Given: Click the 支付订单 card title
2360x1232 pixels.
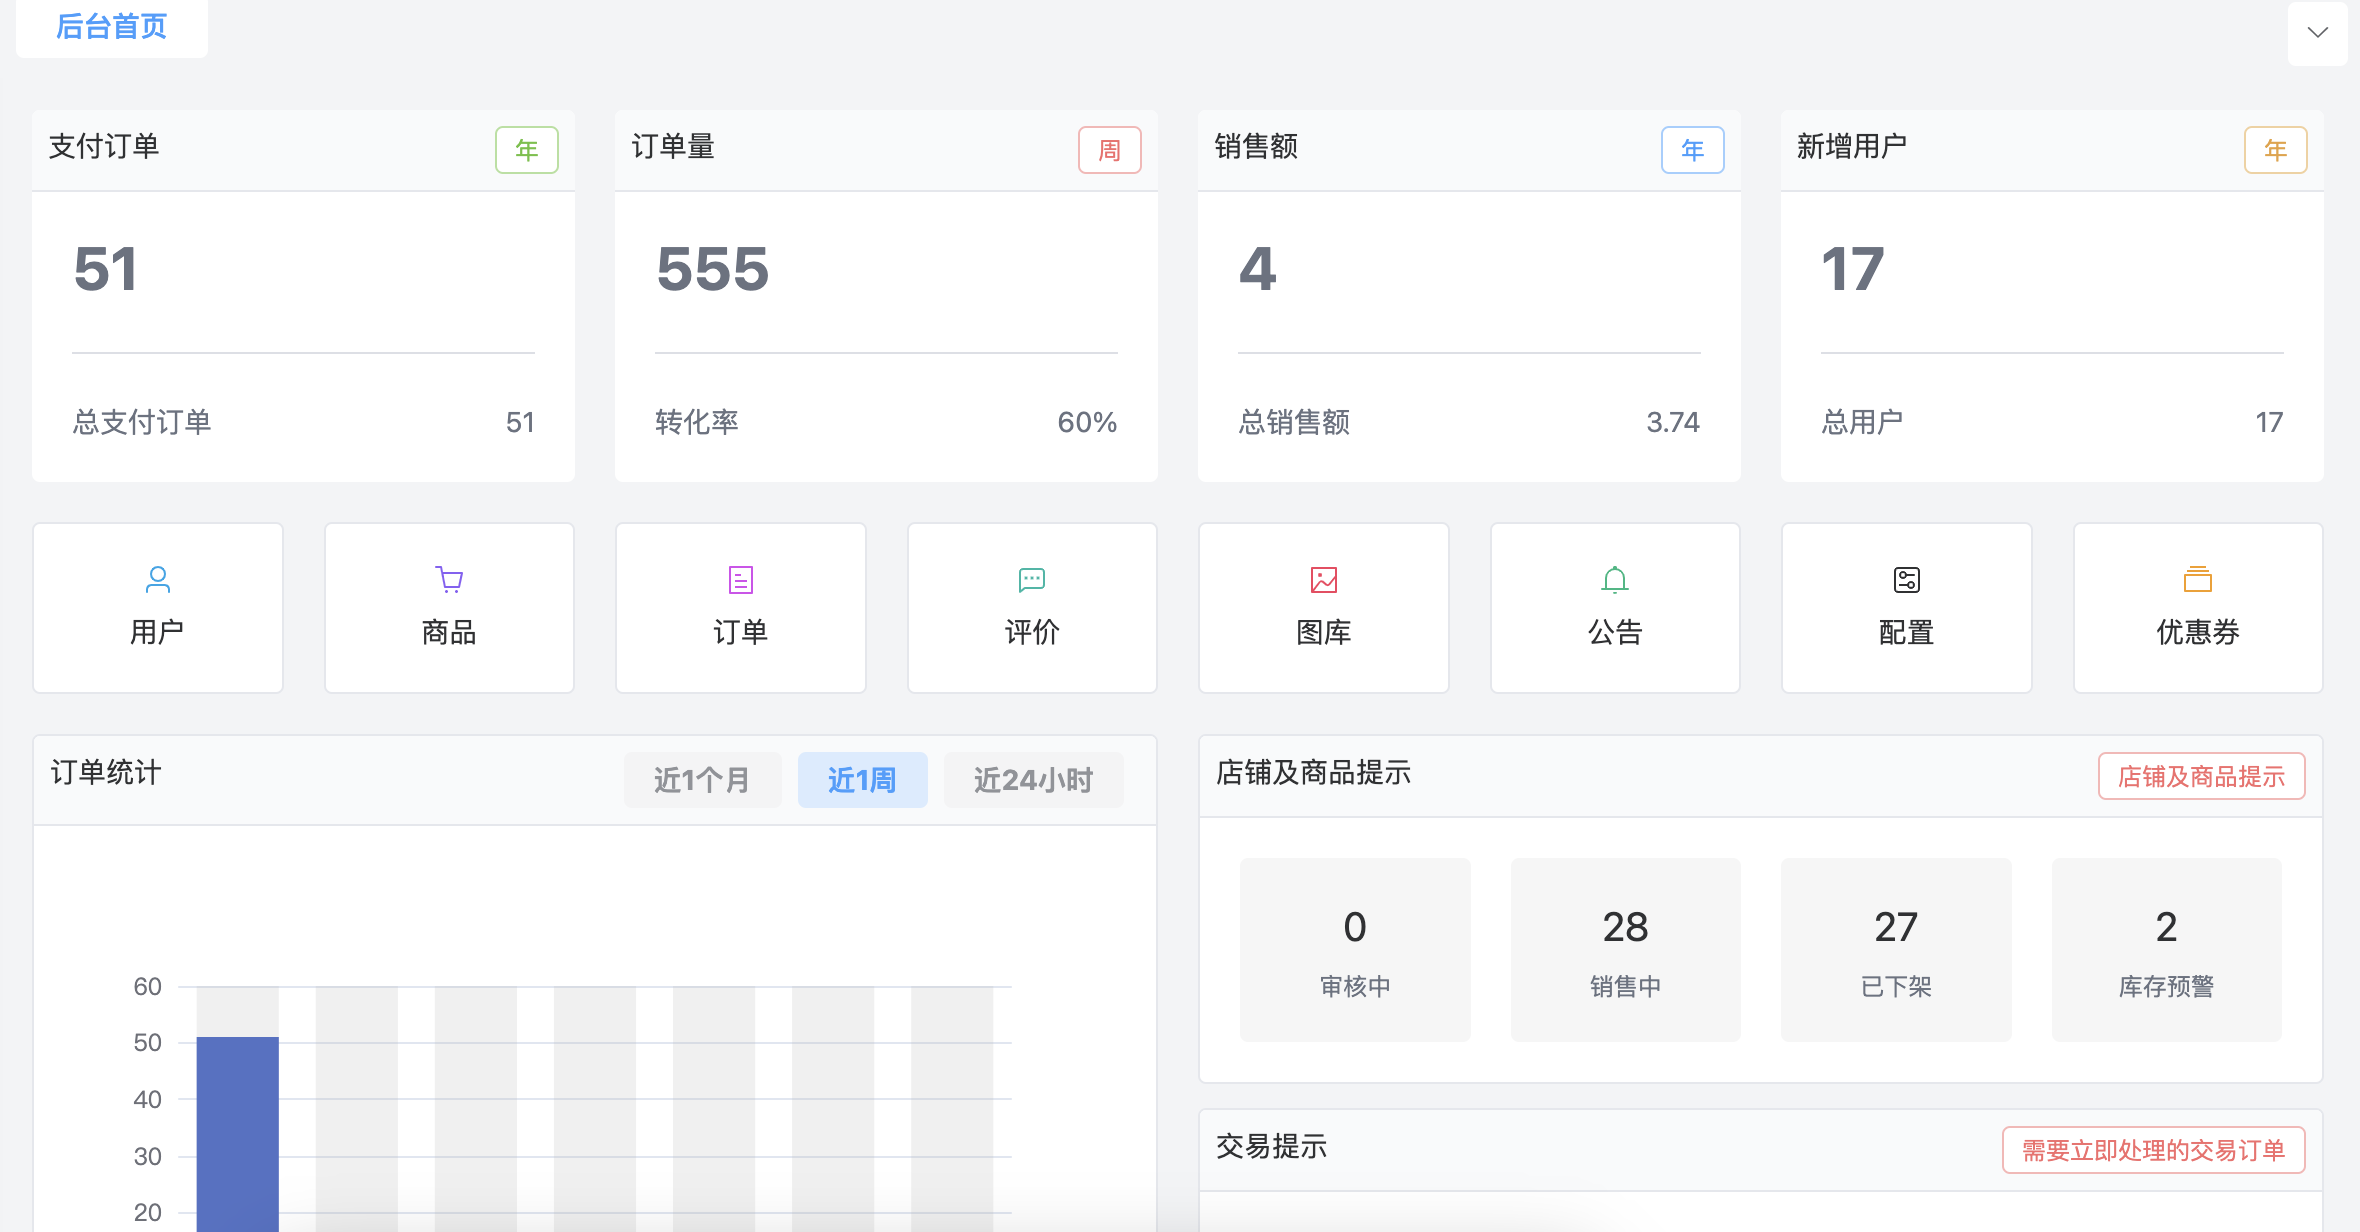Looking at the screenshot, I should [104, 146].
